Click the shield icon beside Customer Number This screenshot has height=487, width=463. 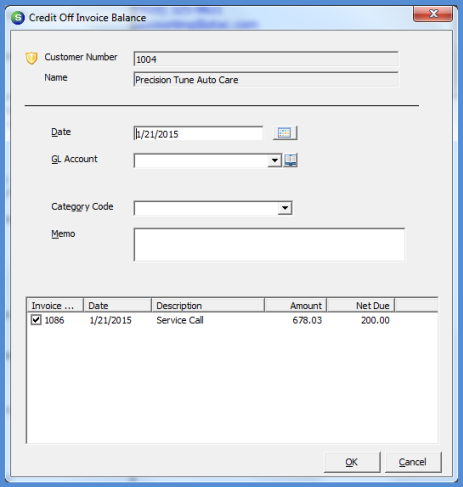click(31, 58)
